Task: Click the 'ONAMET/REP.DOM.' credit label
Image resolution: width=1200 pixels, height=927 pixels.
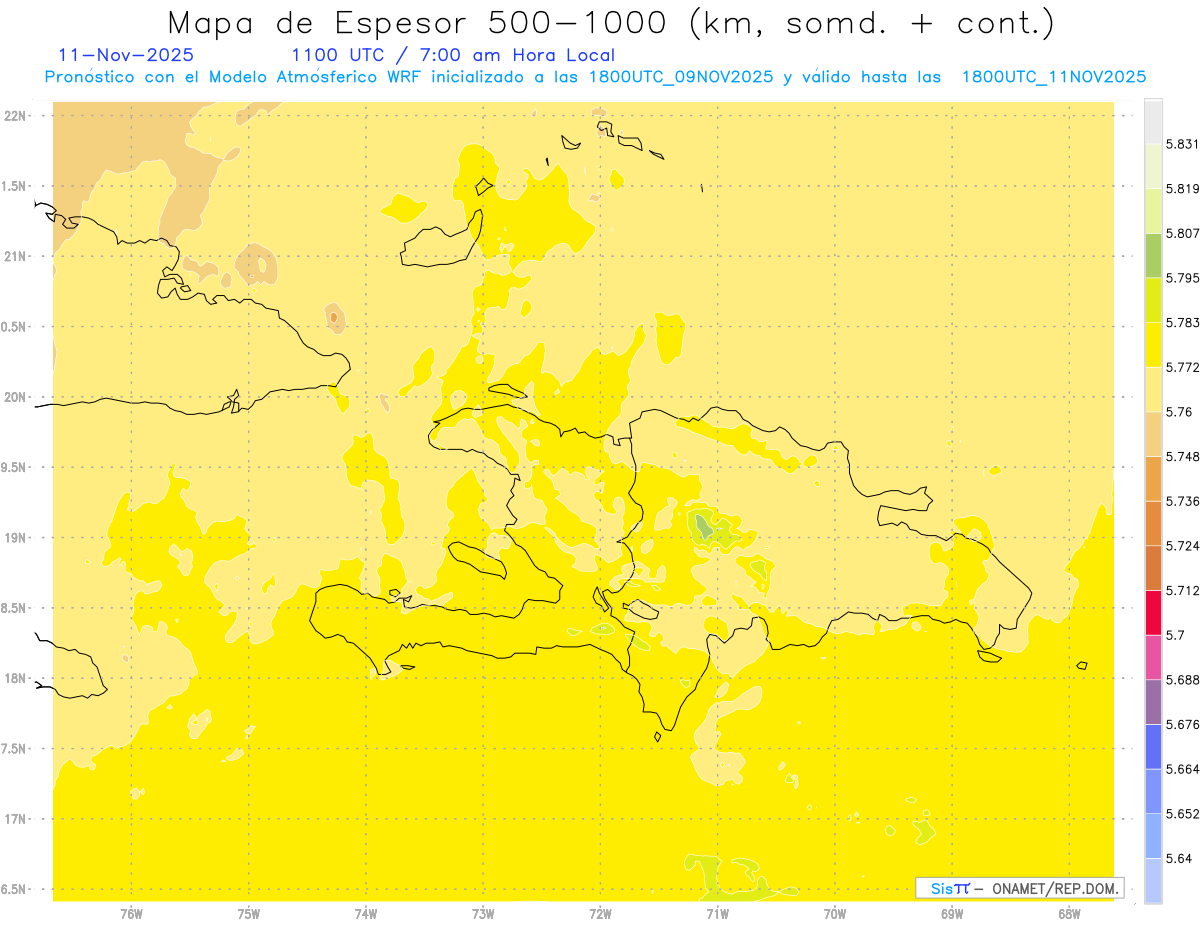Action: coord(1054,888)
